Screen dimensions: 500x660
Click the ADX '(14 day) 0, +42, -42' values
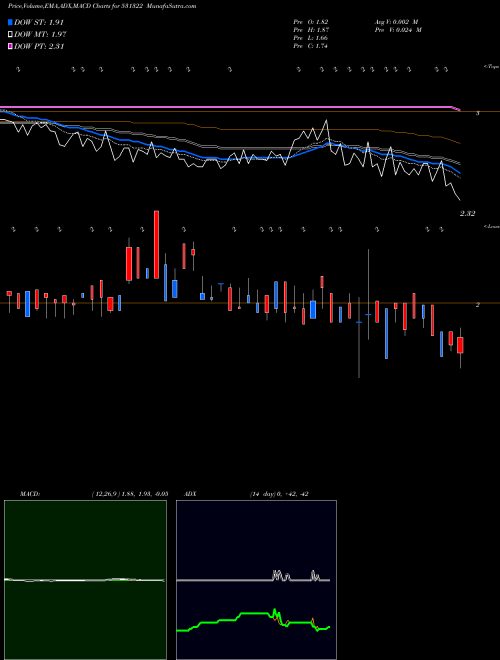[x=278, y=494]
